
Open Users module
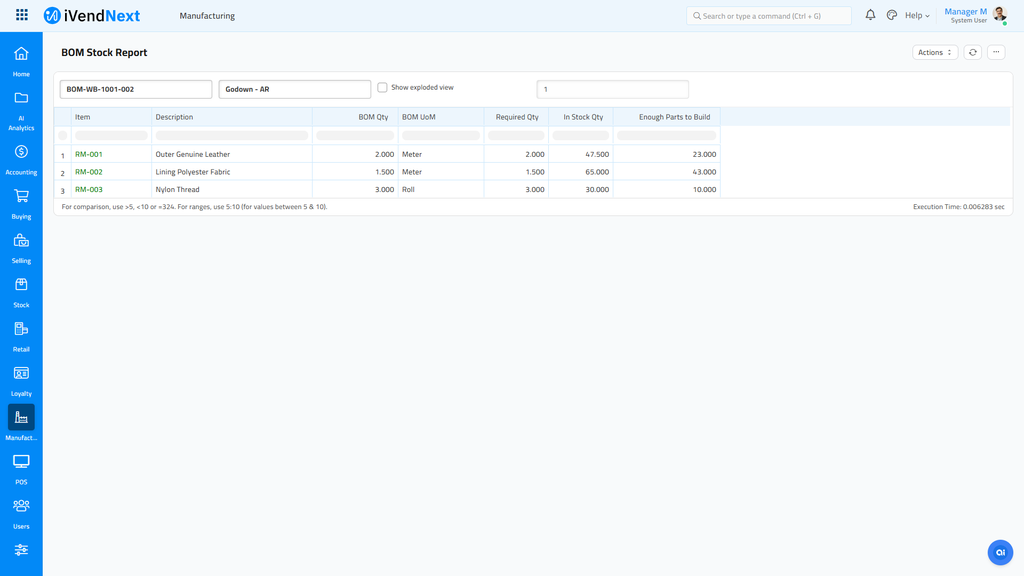21,514
